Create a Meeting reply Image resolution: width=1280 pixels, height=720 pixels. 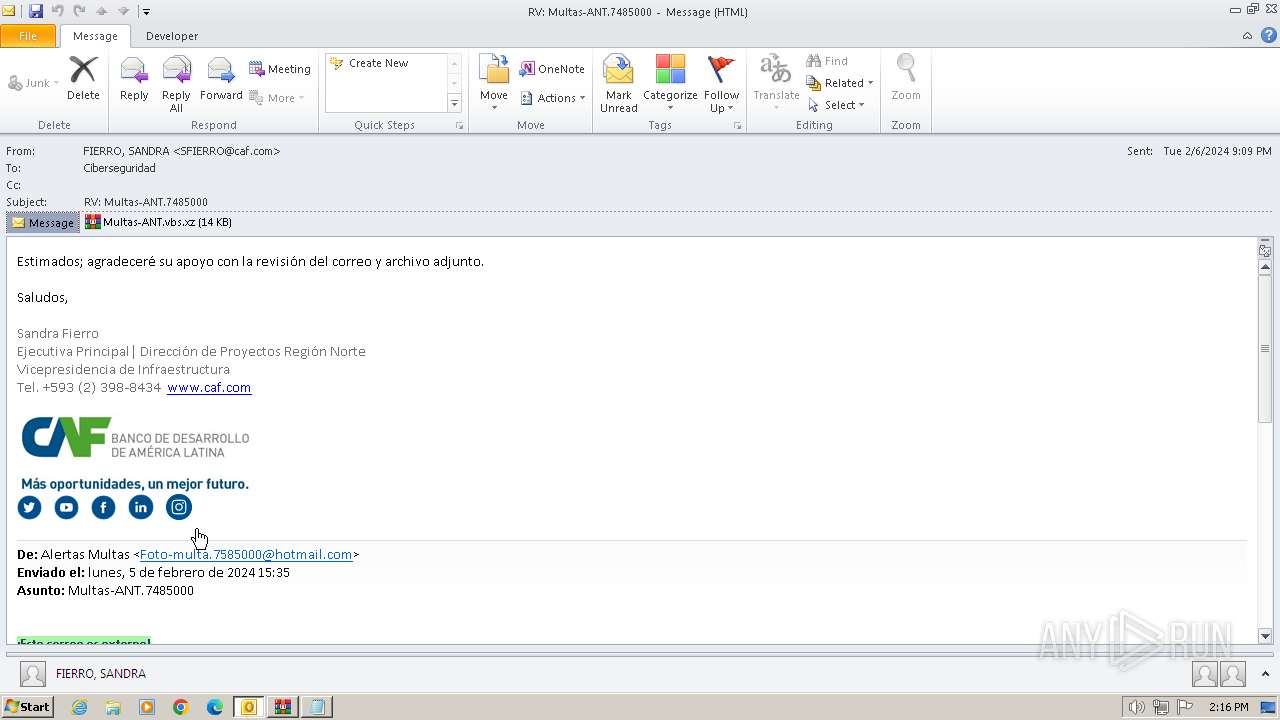point(280,69)
